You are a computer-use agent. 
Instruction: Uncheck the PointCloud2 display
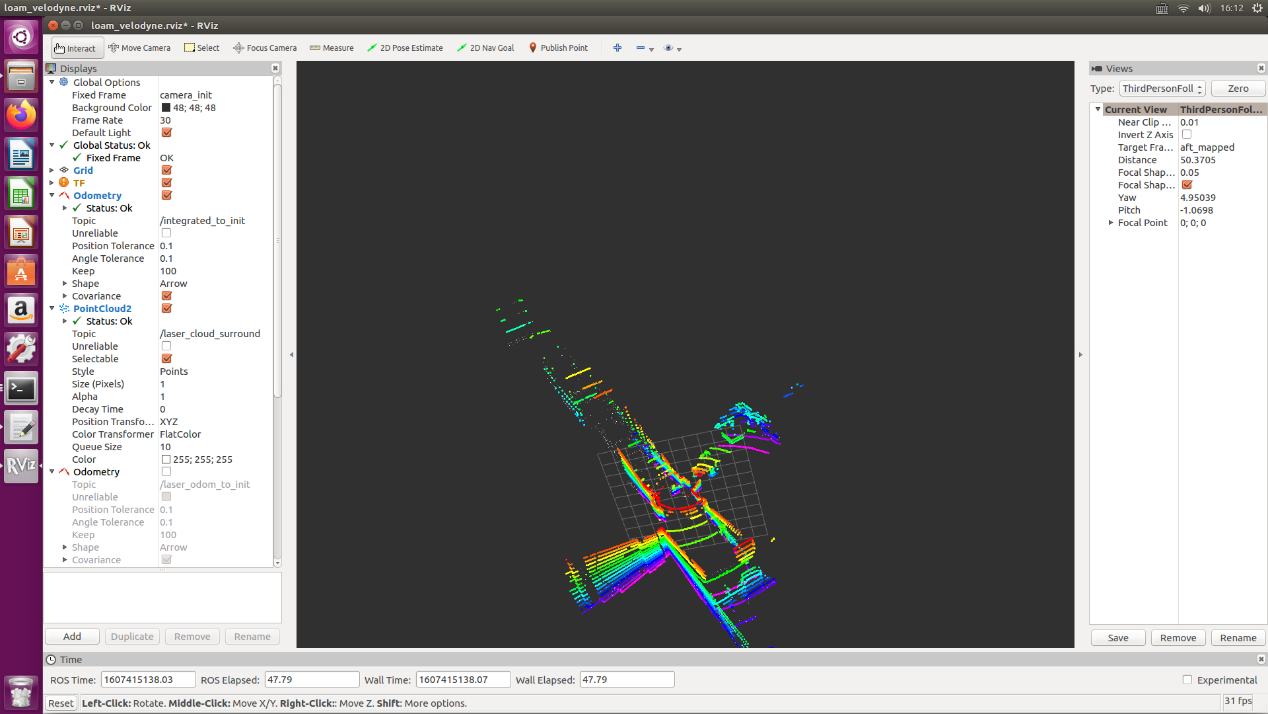coord(166,309)
